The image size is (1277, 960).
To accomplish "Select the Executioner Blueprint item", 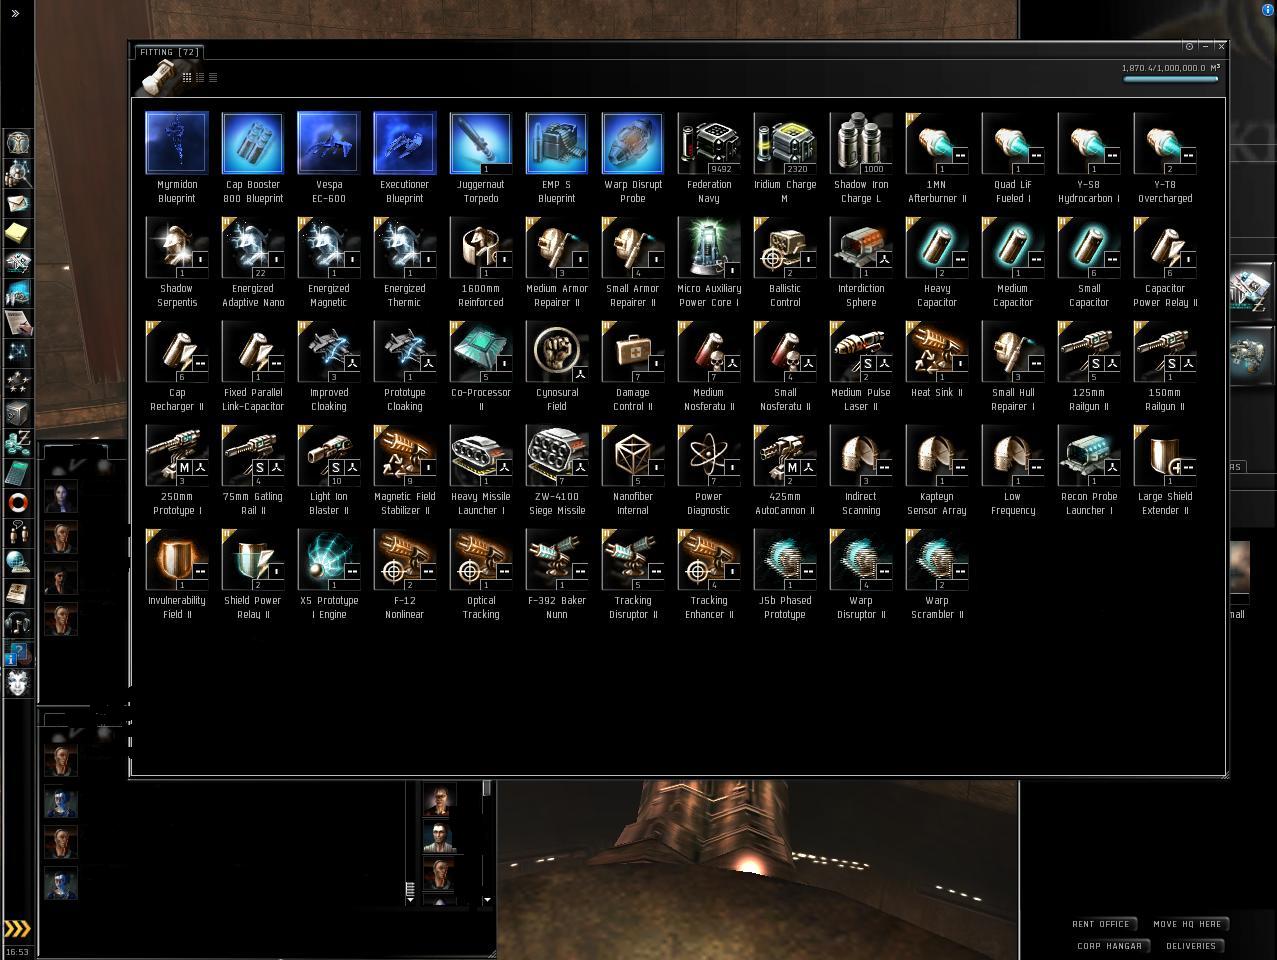I will coord(405,156).
